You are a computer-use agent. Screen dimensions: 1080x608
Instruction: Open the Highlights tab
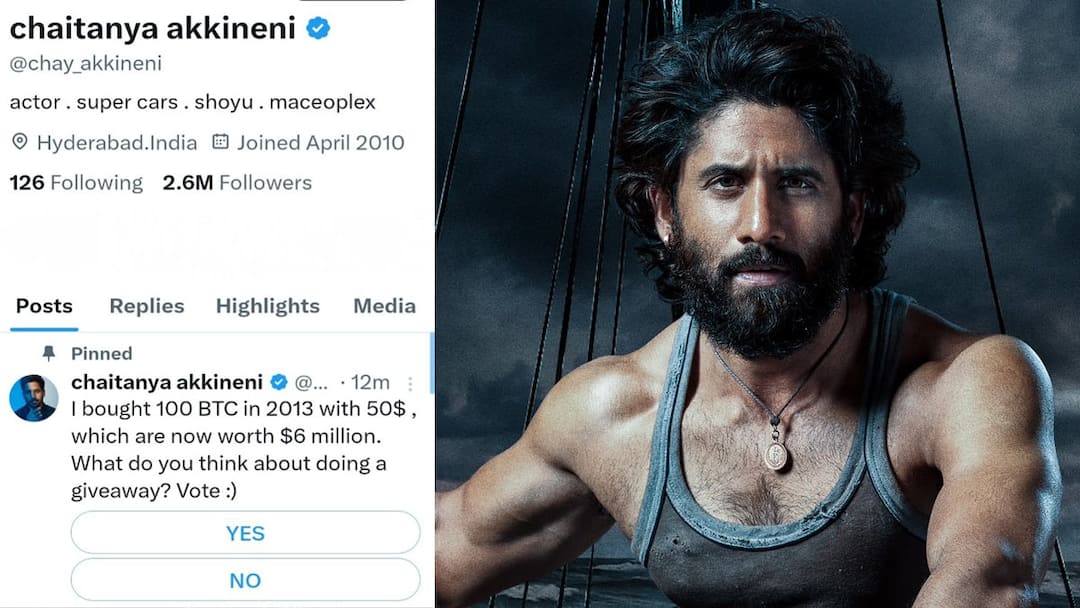pyautogui.click(x=267, y=306)
